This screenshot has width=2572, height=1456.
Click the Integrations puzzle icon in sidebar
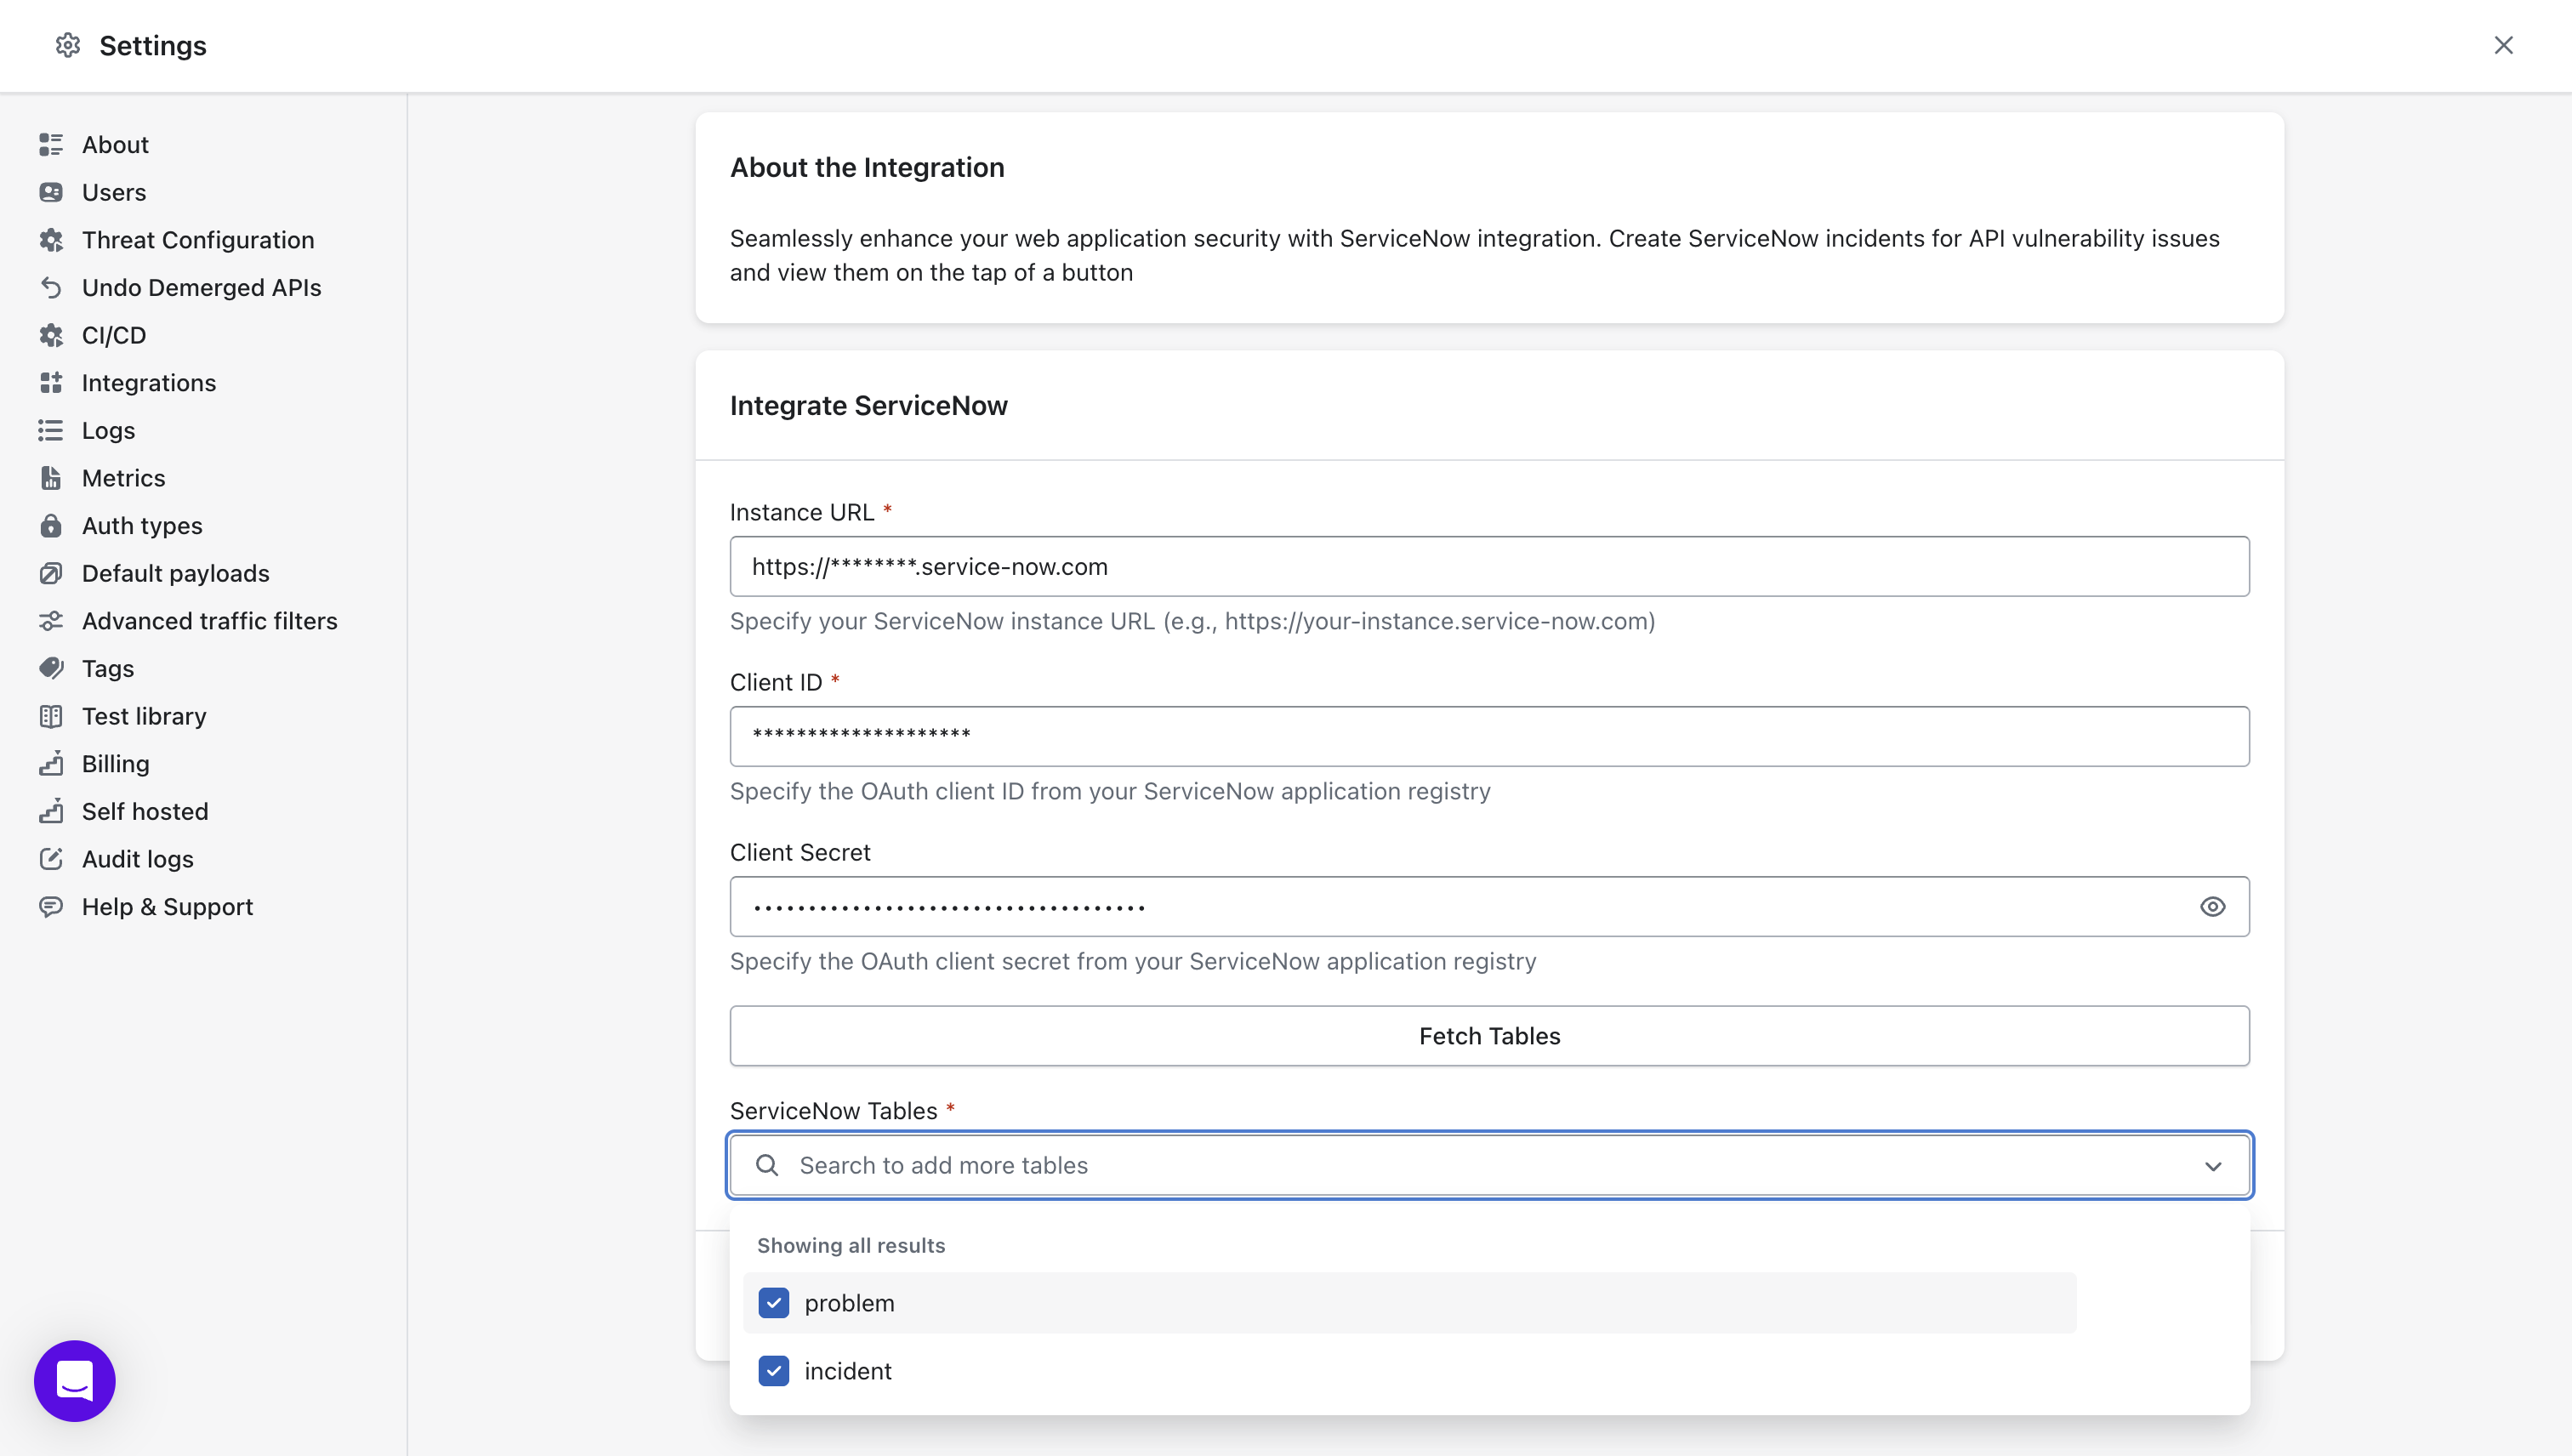[51, 383]
